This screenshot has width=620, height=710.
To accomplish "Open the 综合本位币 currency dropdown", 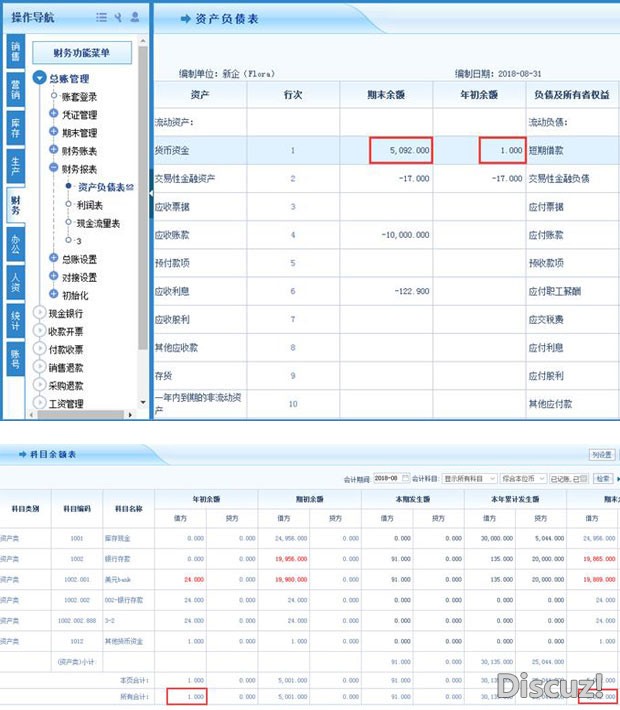I will pos(523,478).
